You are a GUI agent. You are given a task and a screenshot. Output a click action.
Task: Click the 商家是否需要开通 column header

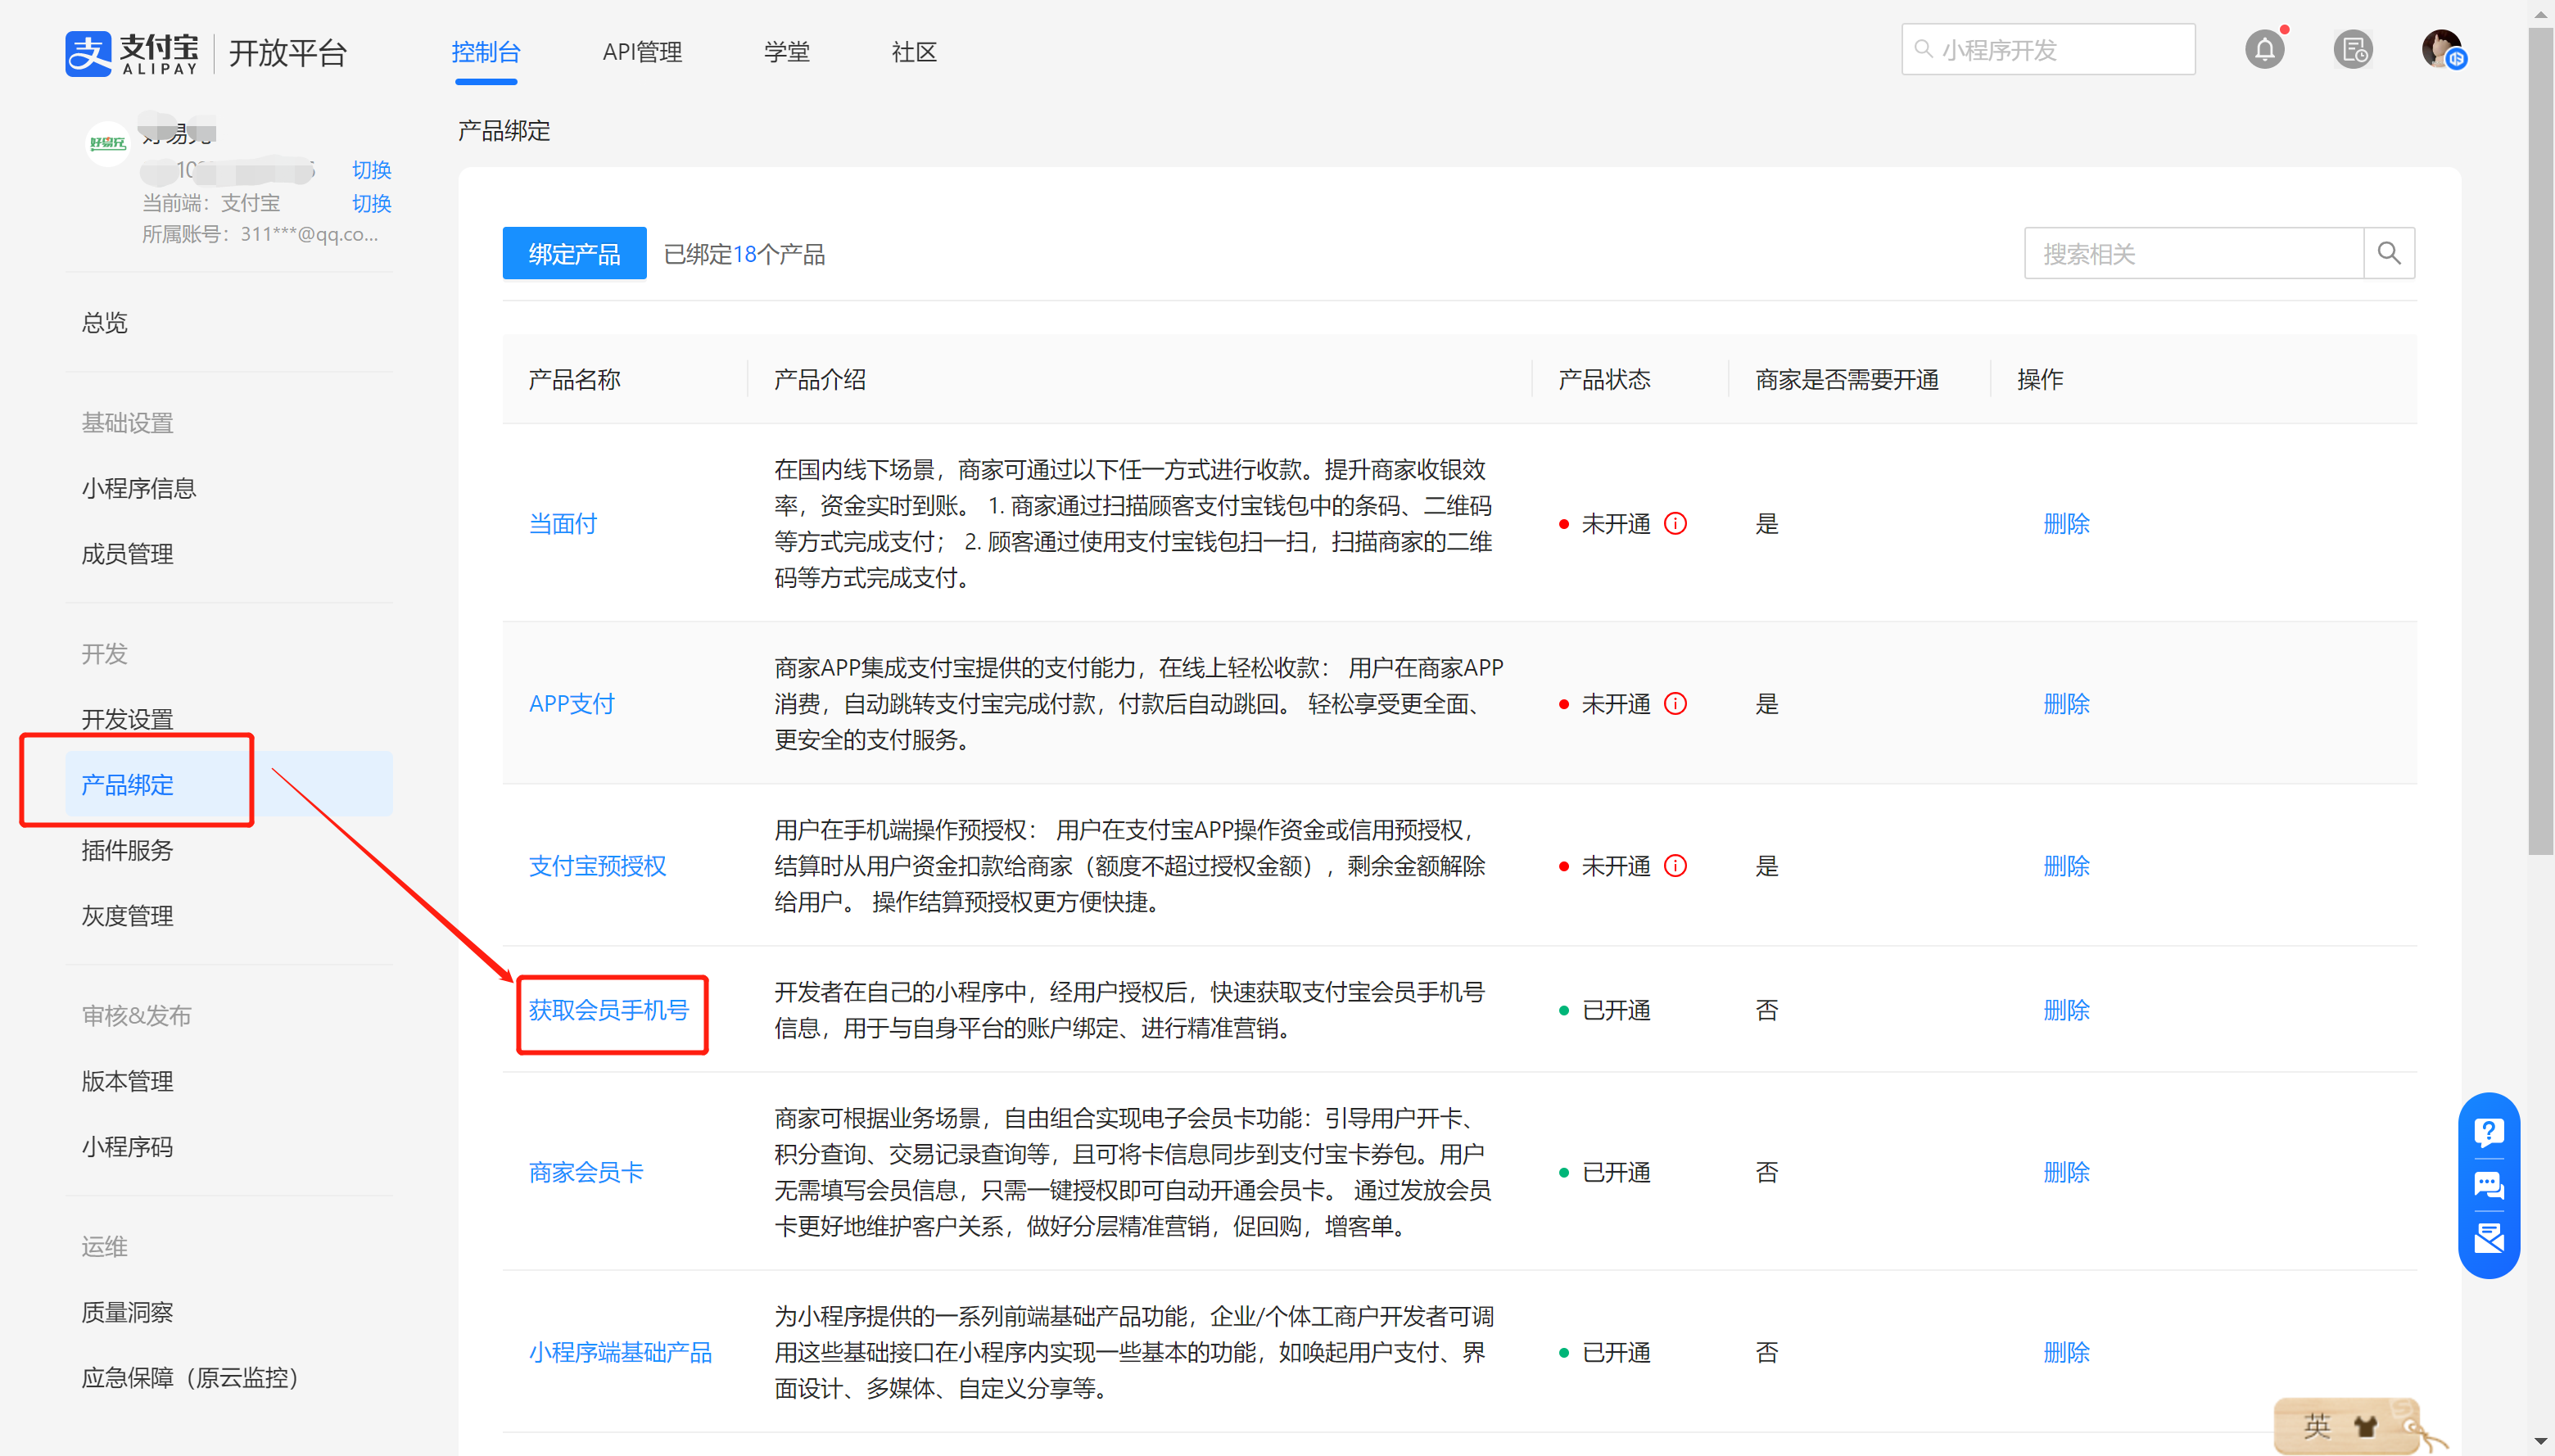point(1847,379)
